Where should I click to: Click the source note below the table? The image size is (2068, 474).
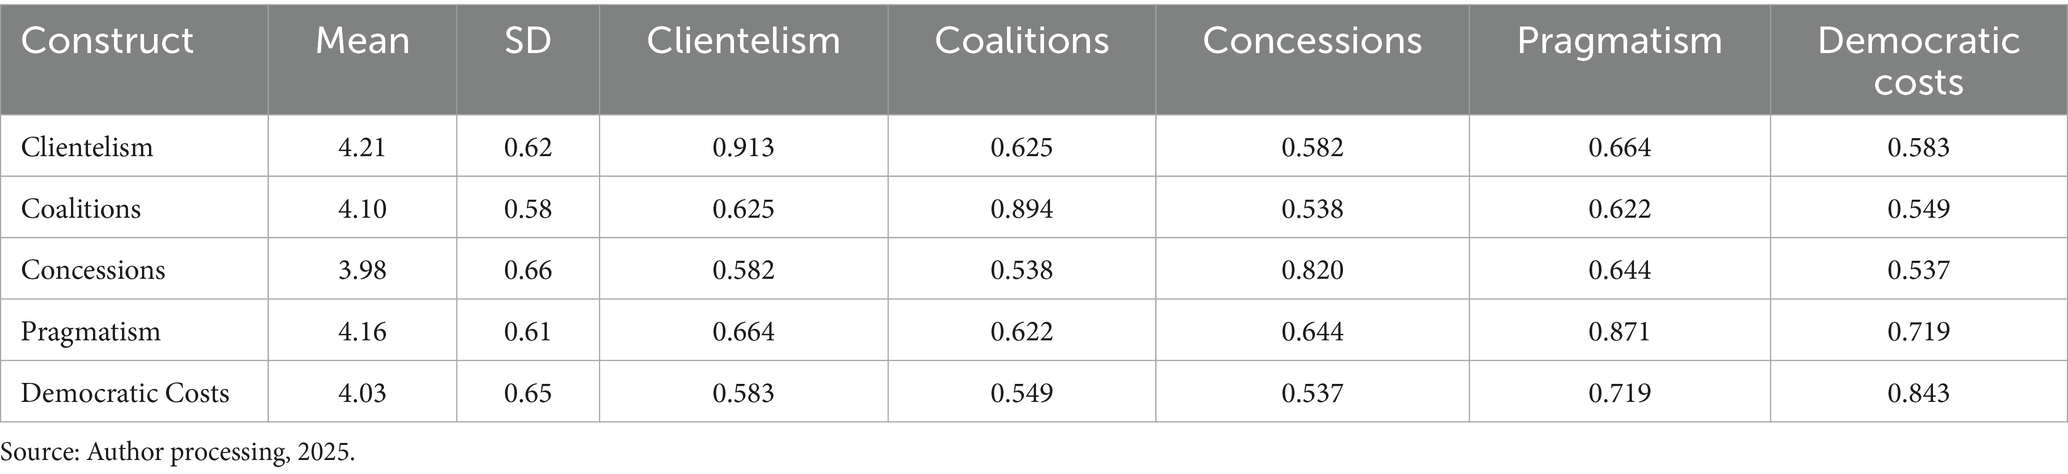coord(178,451)
